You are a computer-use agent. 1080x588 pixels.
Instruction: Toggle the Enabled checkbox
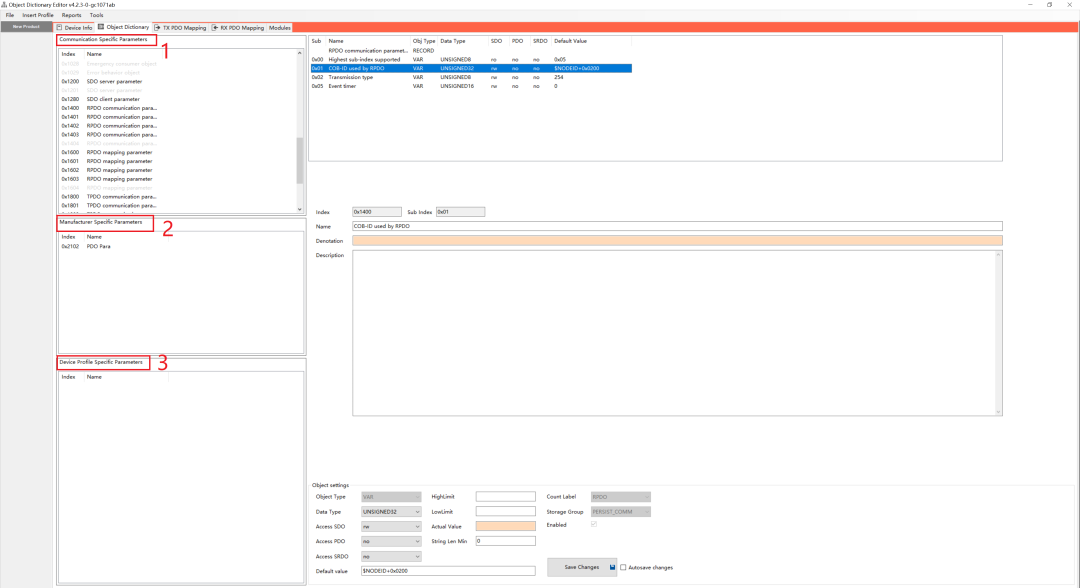tap(595, 525)
